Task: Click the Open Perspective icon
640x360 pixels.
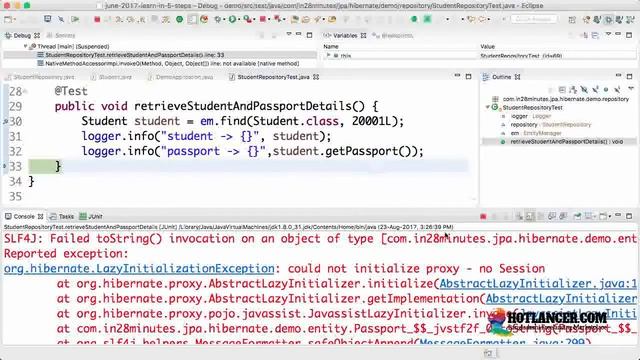Action: coord(572,19)
